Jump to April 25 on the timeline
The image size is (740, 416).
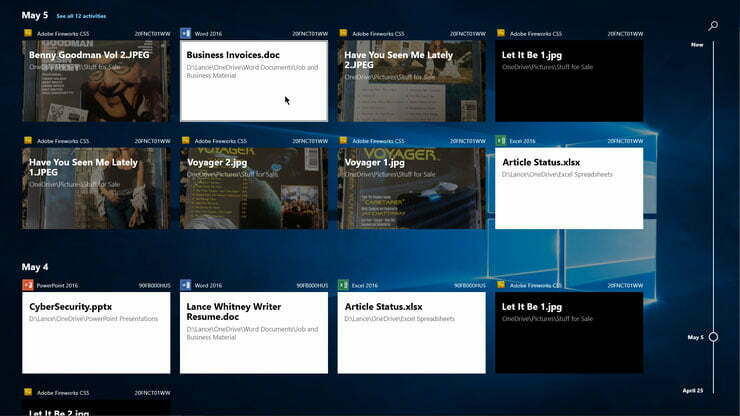coord(693,390)
